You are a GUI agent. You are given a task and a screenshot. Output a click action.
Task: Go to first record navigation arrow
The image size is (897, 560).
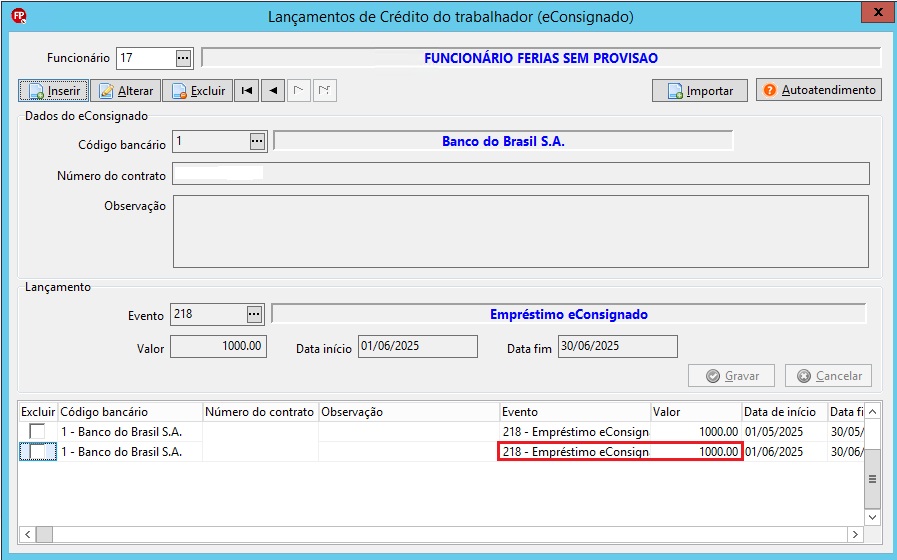click(247, 90)
